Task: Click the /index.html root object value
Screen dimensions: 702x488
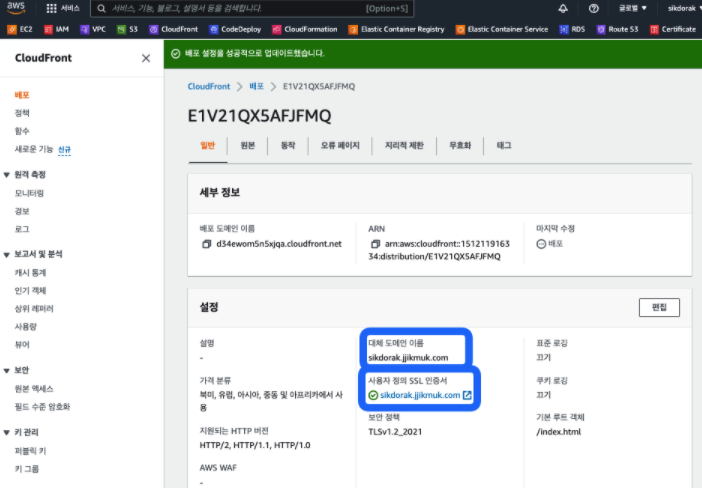Action: pyautogui.click(x=559, y=432)
